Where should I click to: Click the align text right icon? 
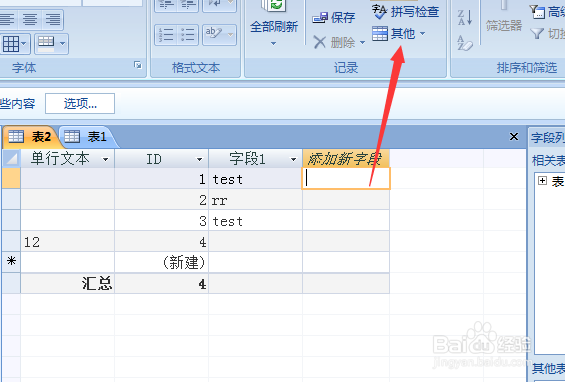53,19
